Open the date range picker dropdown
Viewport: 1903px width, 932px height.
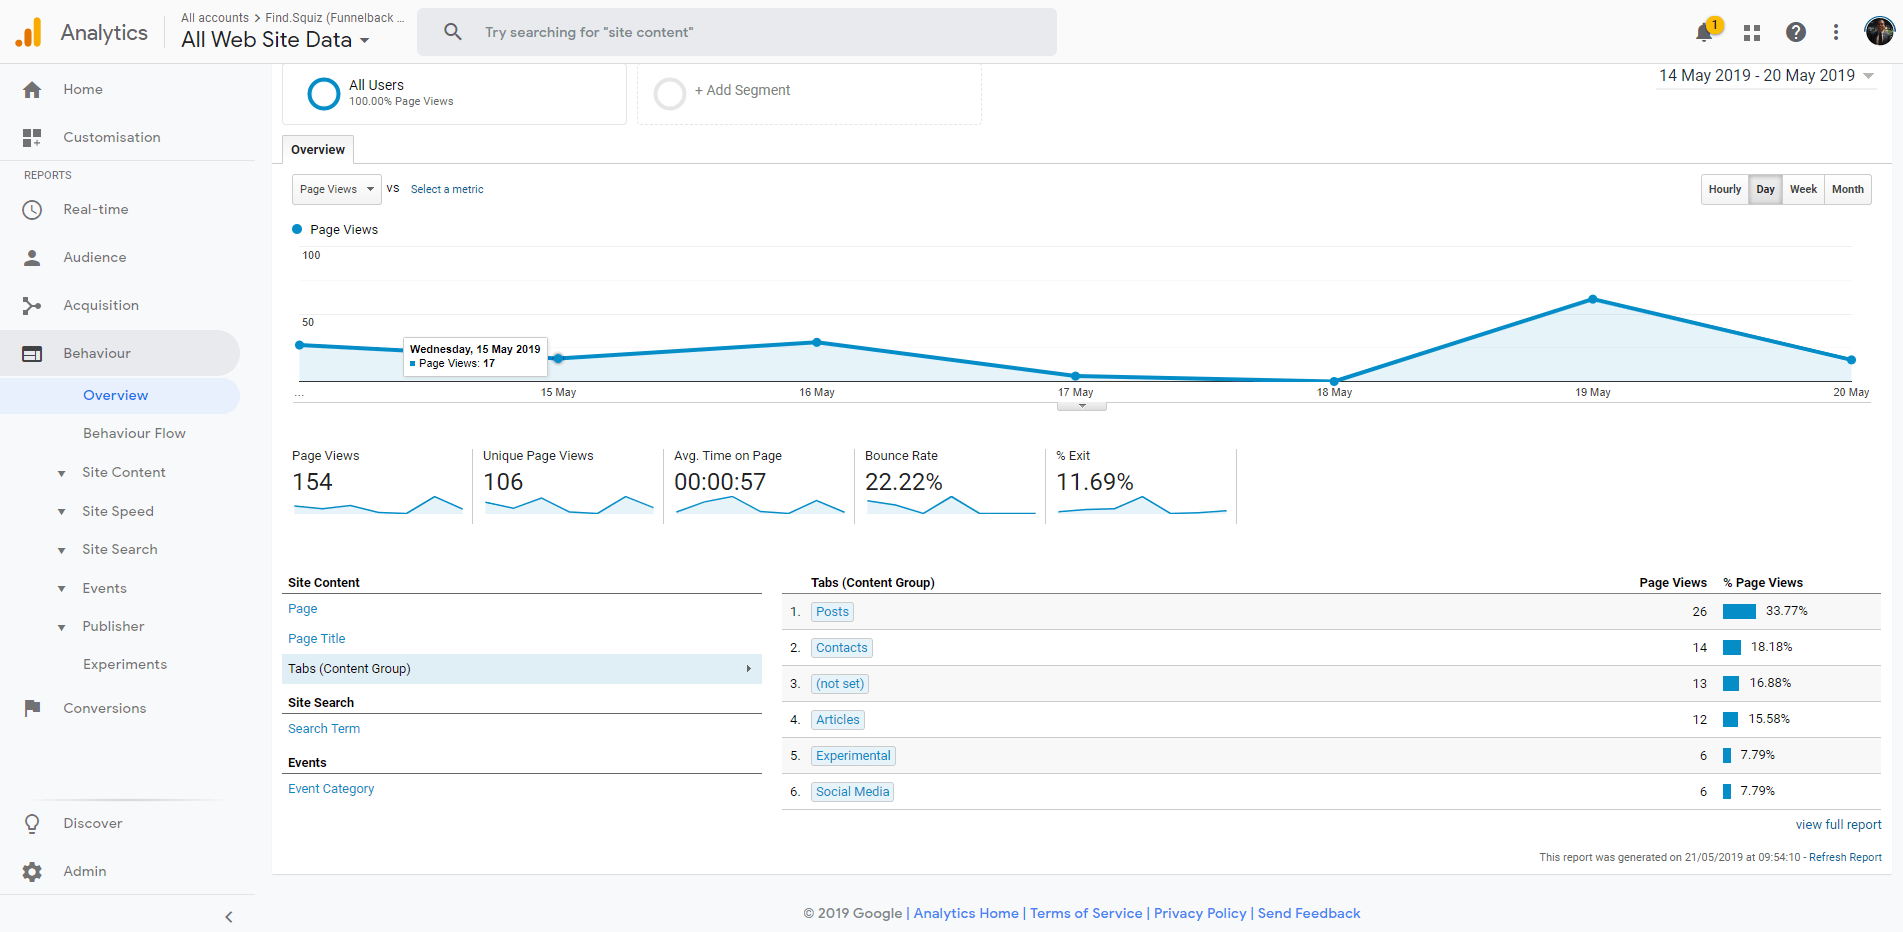[x=1766, y=76]
